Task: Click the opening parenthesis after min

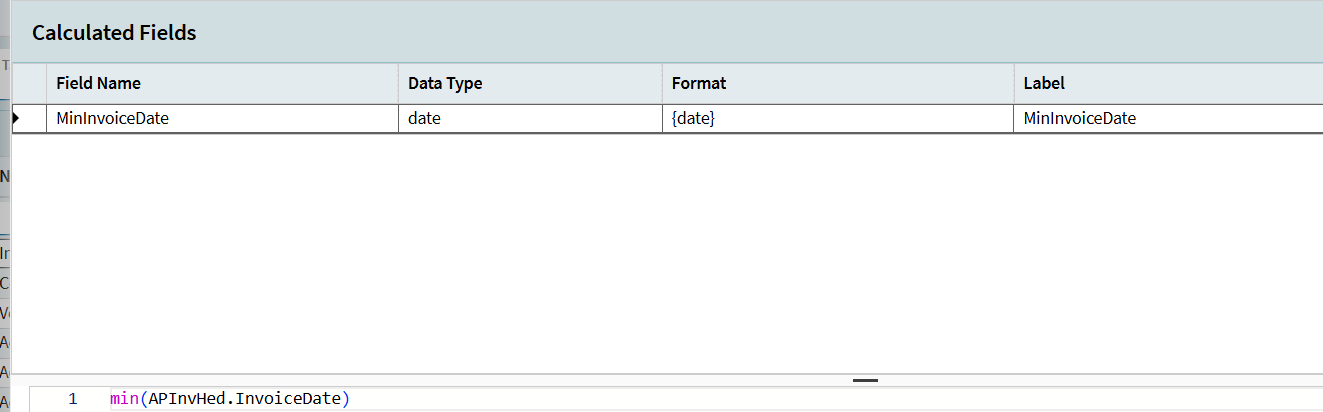Action: point(143,399)
